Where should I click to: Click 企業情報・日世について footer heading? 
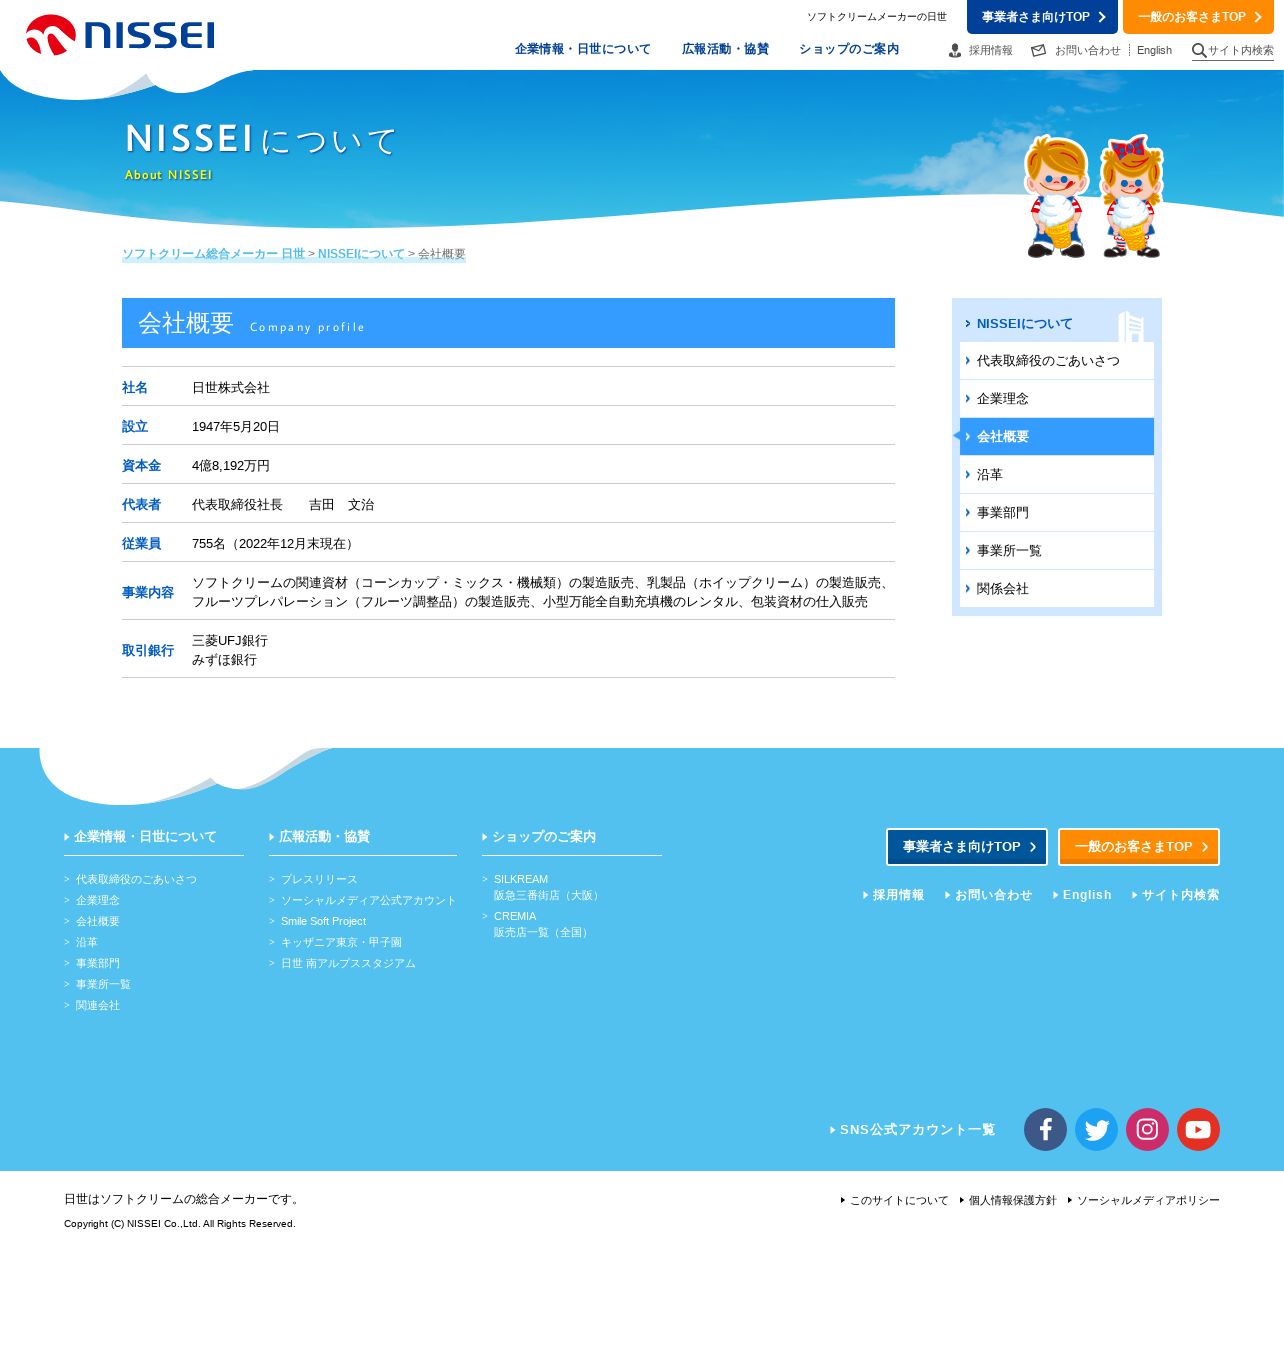coord(144,837)
